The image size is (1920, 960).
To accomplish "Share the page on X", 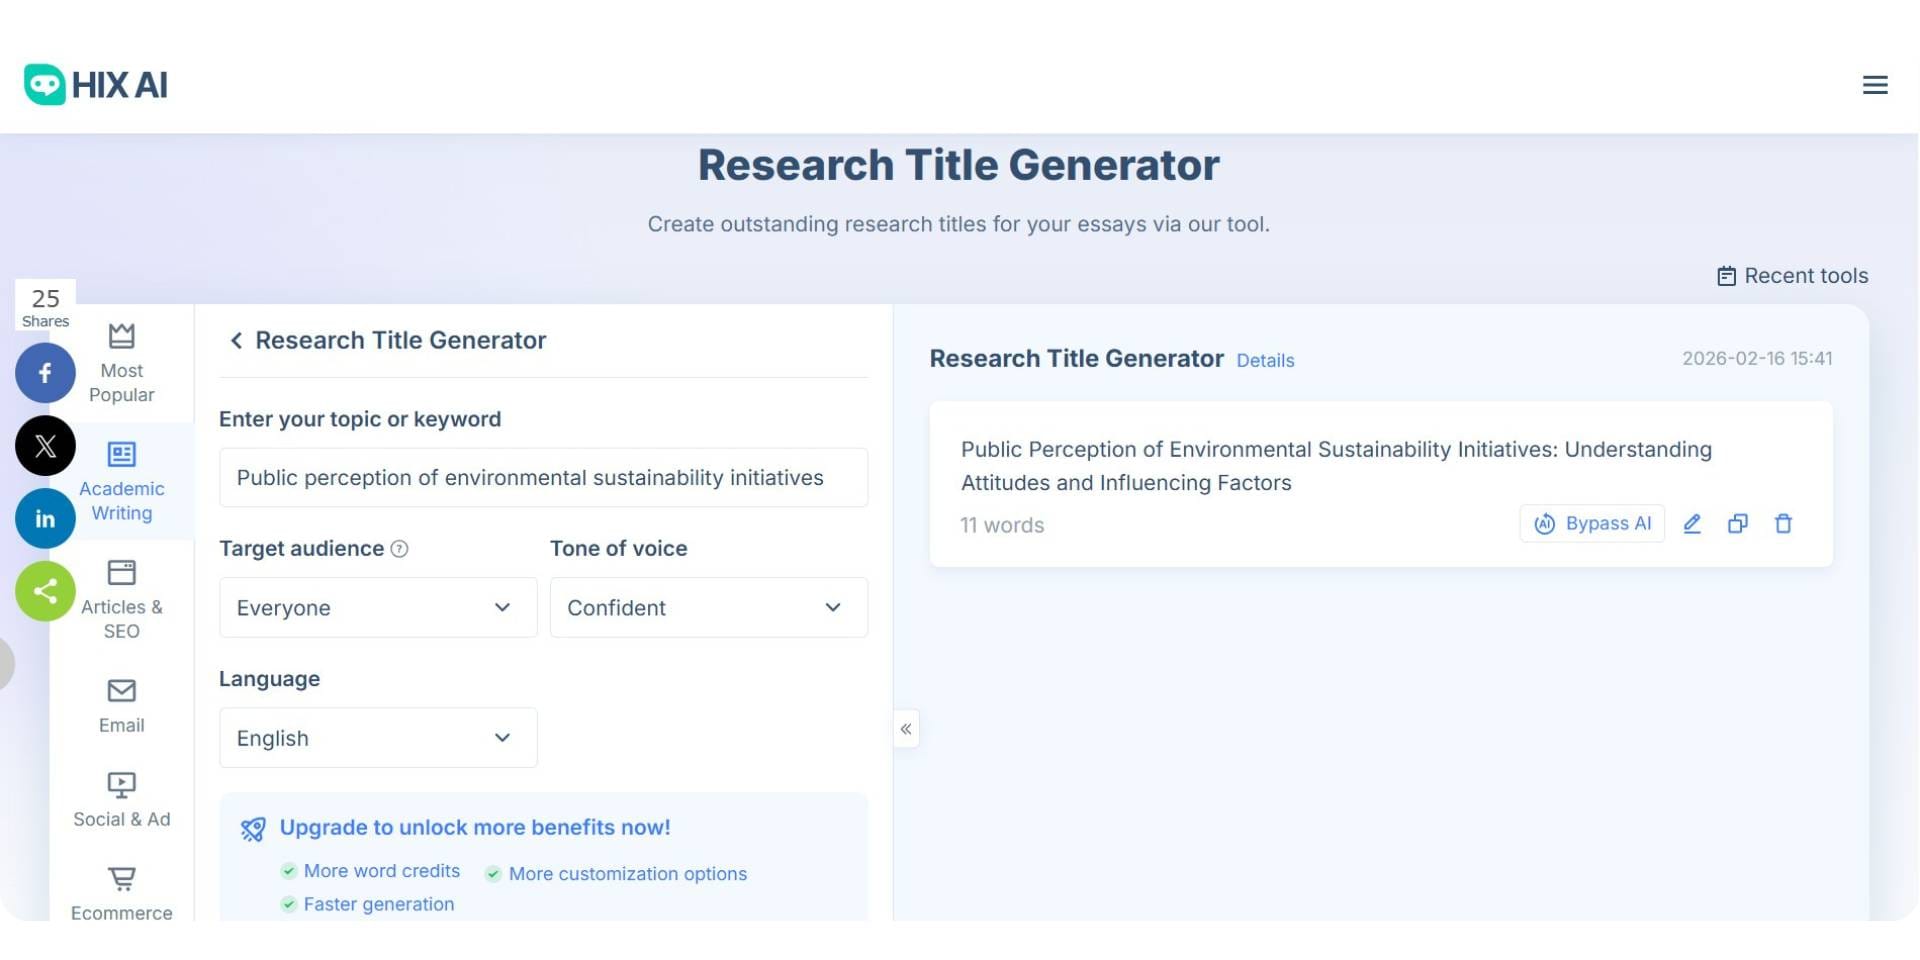I will 45,445.
